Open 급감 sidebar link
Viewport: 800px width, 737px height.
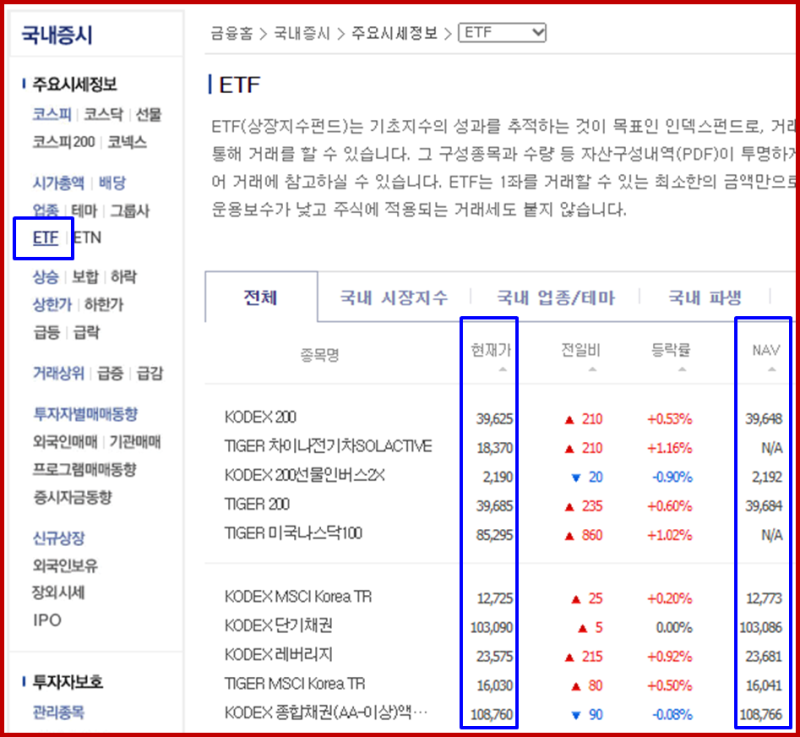150,373
